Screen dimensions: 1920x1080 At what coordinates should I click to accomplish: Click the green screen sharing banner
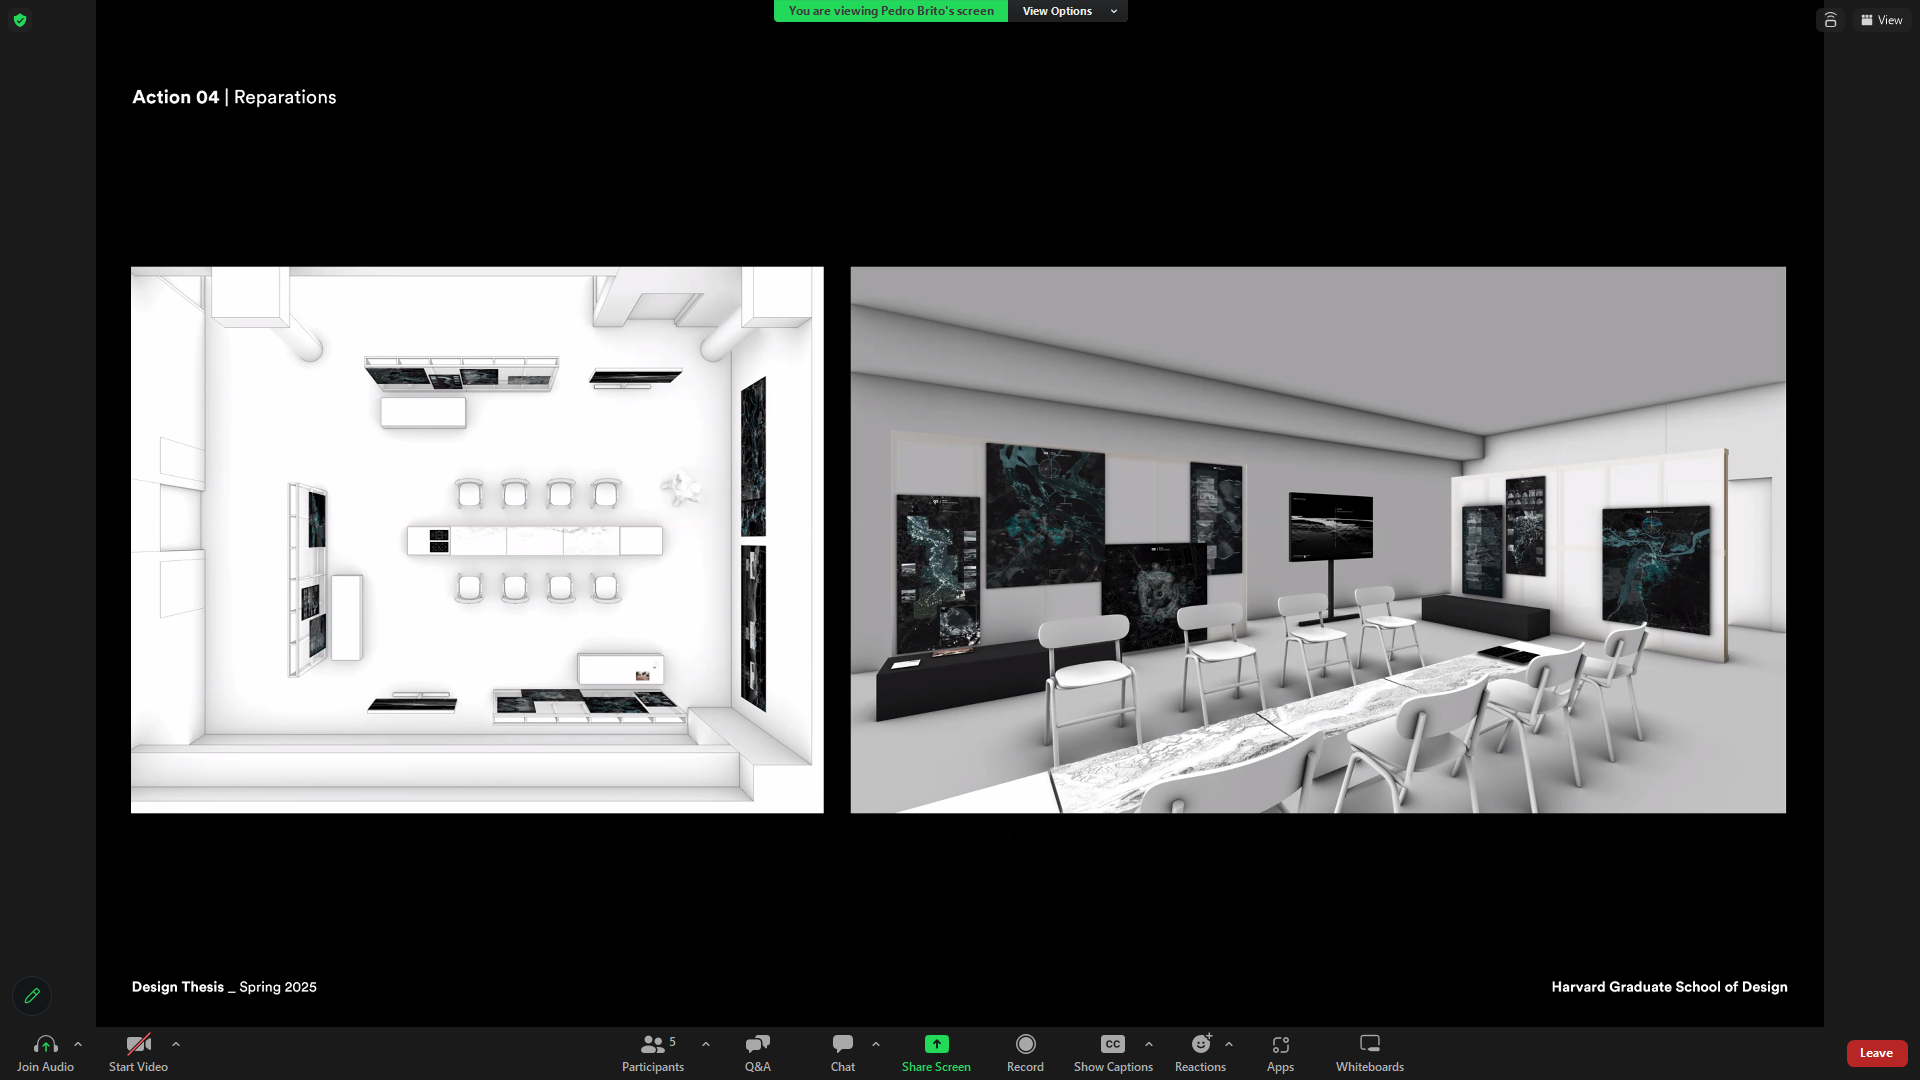[x=891, y=11]
